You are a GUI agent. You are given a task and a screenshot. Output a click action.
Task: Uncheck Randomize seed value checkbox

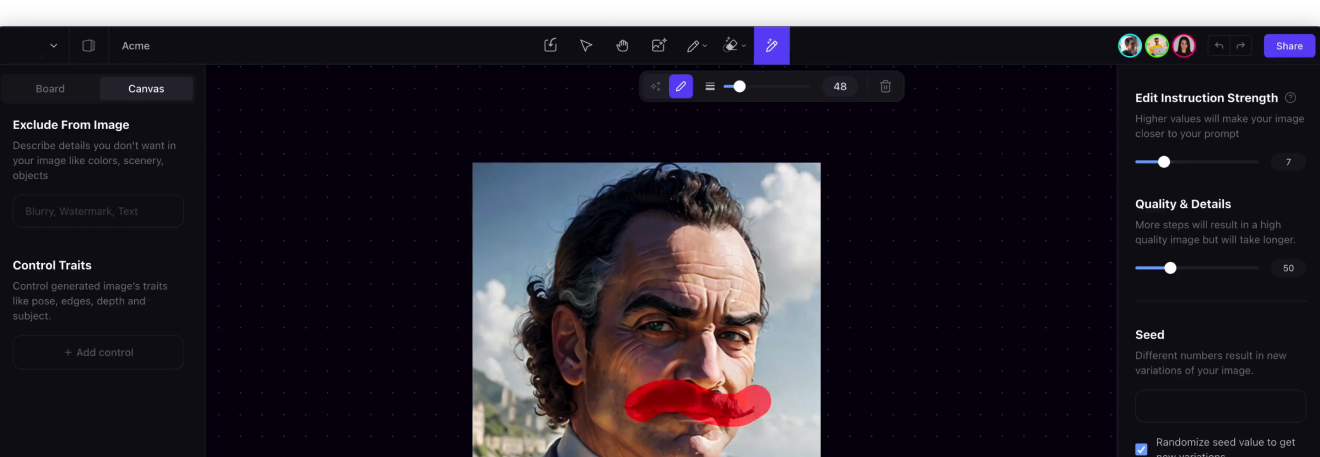[x=1141, y=449]
